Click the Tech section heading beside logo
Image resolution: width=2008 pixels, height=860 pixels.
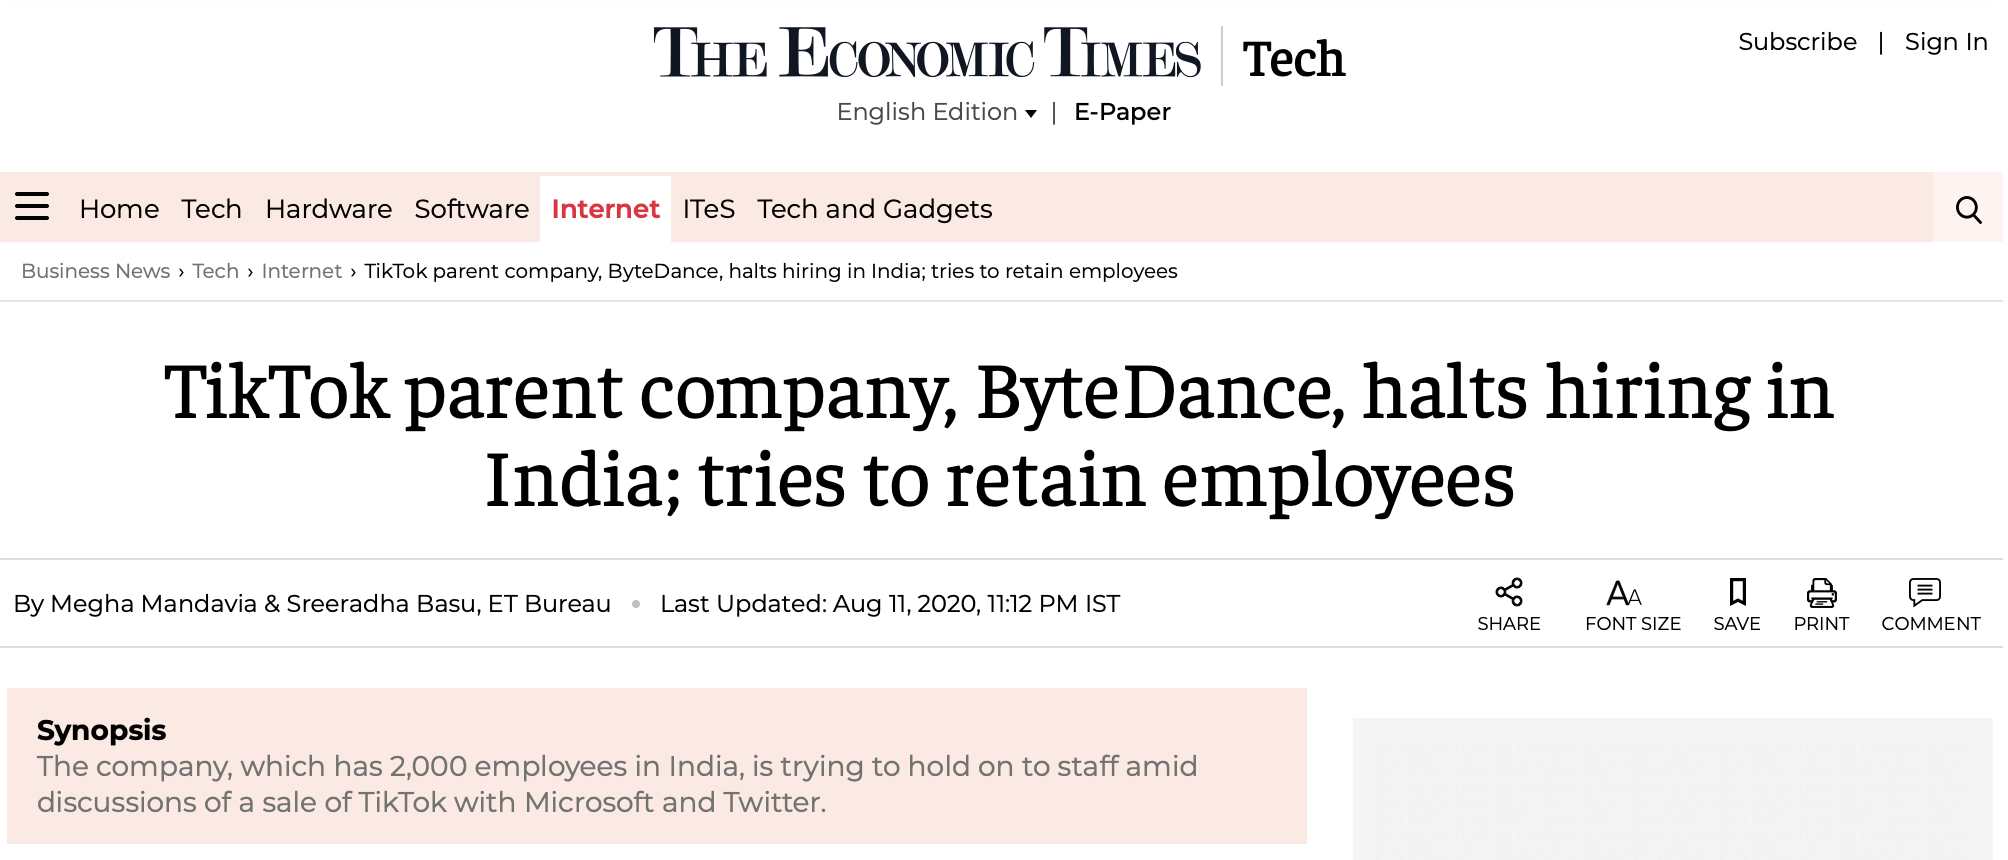tap(1293, 59)
